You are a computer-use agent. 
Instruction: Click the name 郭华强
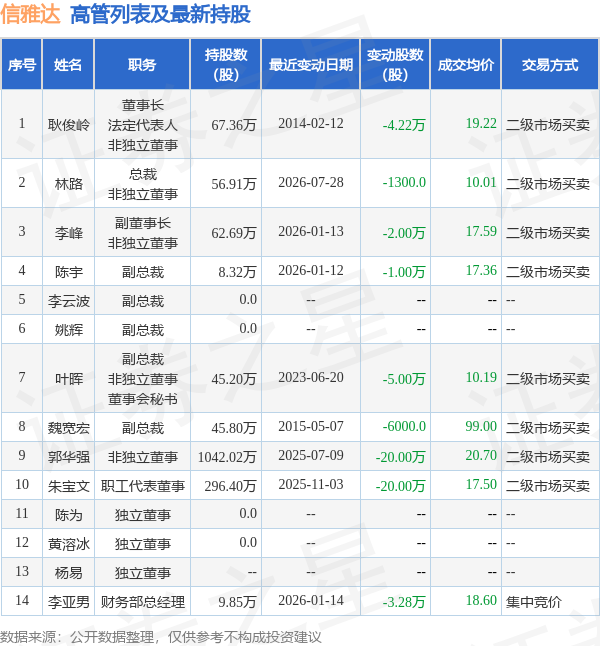click(x=68, y=457)
